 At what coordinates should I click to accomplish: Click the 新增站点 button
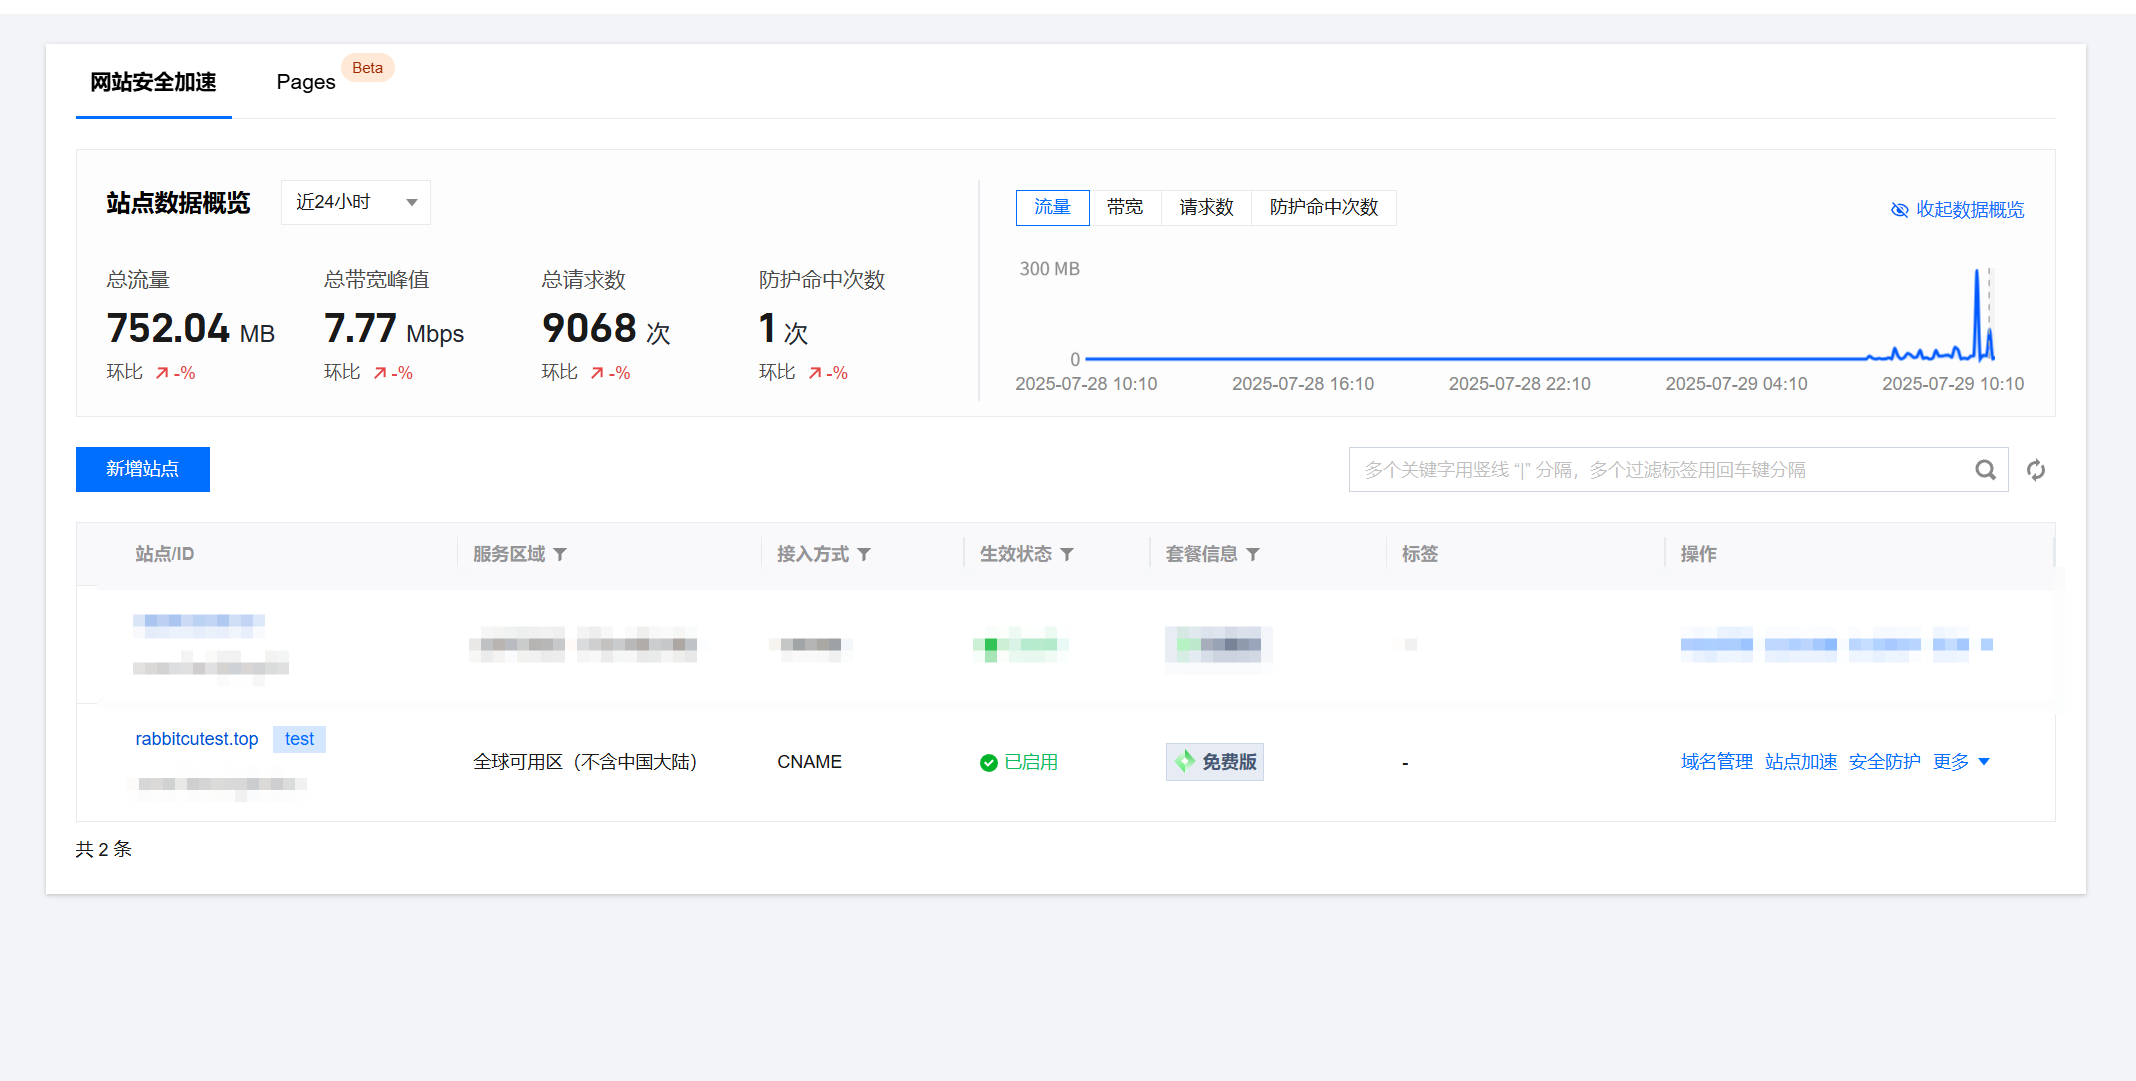click(x=143, y=469)
